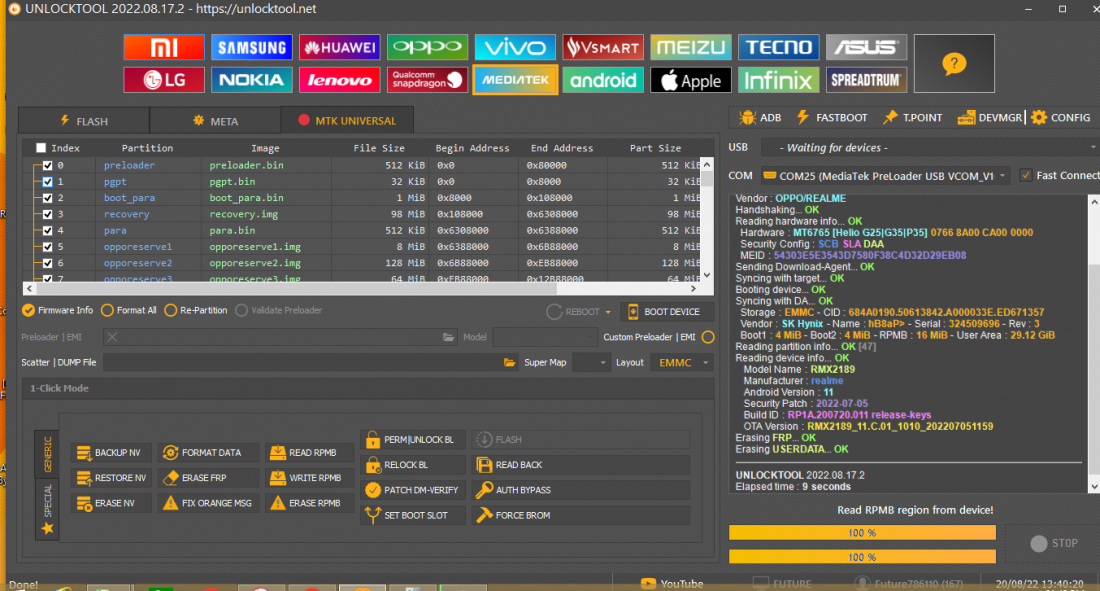Select the Meizu brand logo
Viewport: 1100px width, 591px height.
click(690, 47)
